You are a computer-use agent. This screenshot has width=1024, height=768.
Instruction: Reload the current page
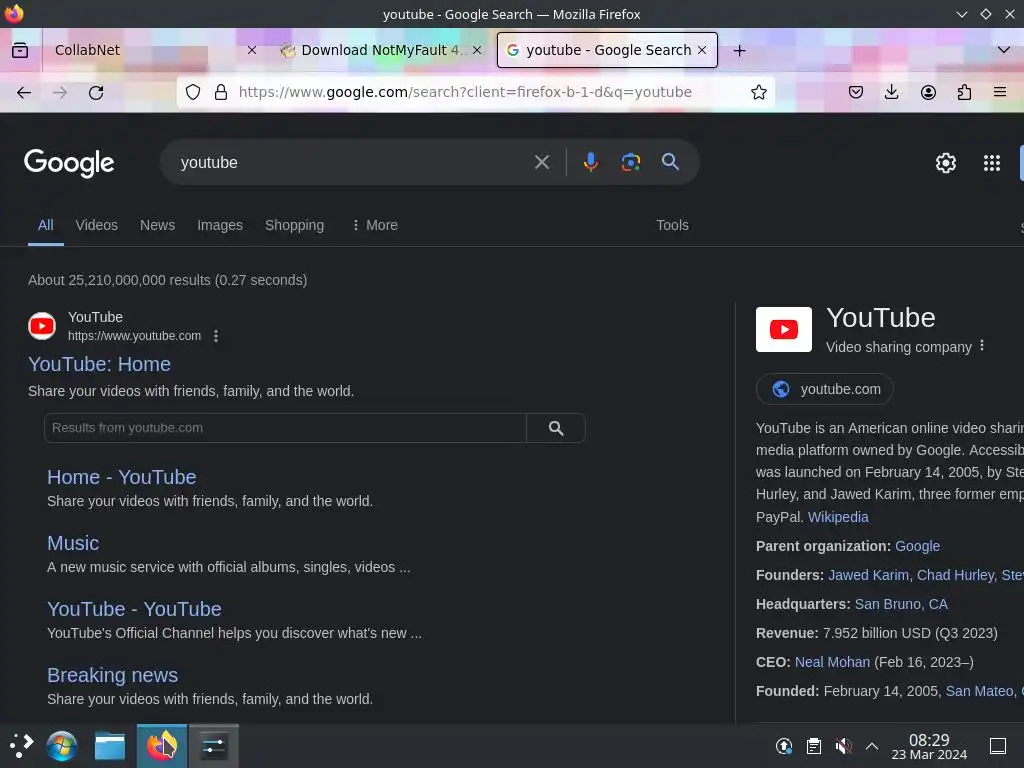click(x=96, y=93)
